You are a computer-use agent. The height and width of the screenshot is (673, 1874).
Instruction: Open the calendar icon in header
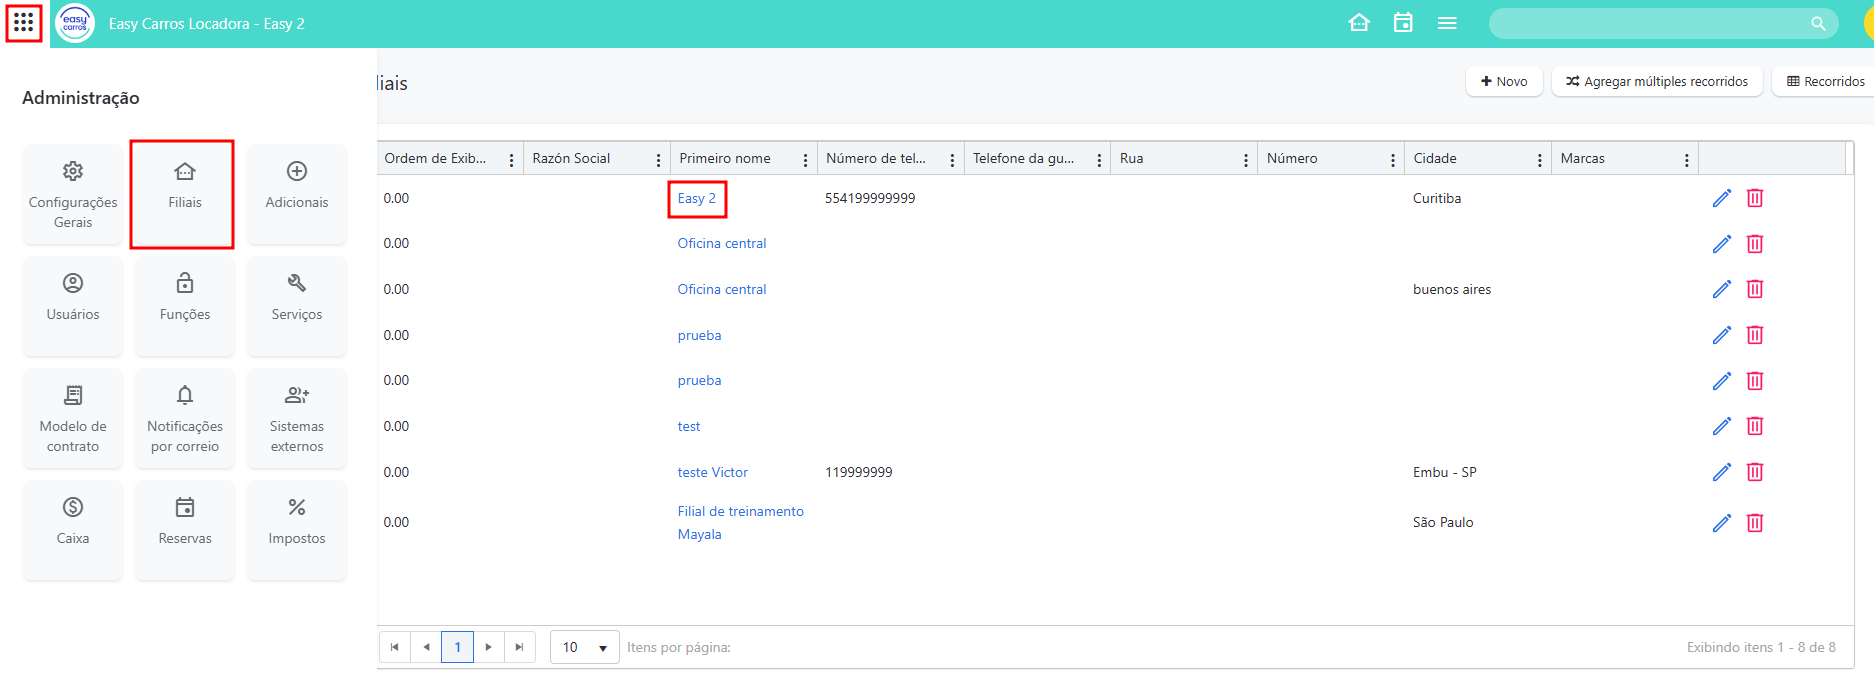1403,23
